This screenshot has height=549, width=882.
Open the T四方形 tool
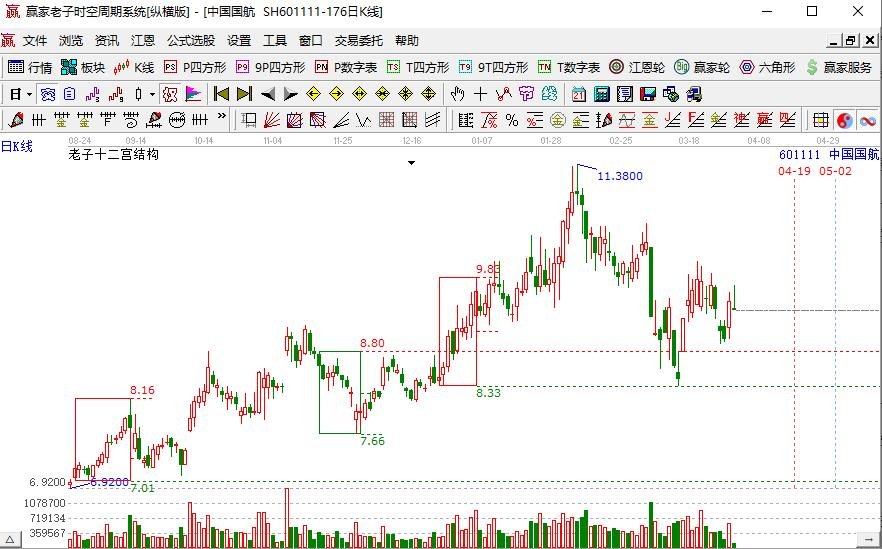[418, 68]
